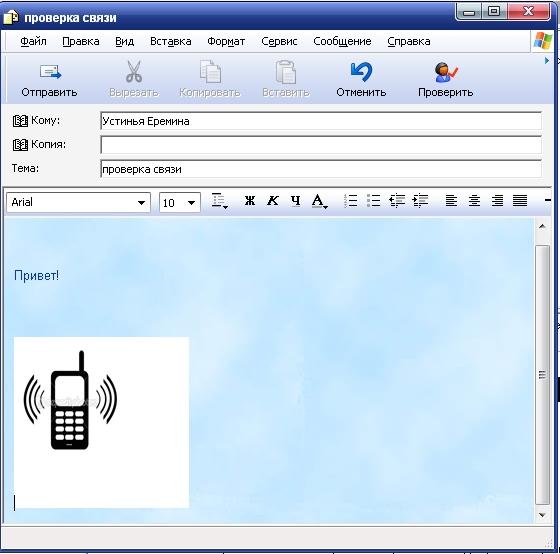The width and height of the screenshot is (560, 554).
Task: Align text to the left
Action: click(x=451, y=201)
